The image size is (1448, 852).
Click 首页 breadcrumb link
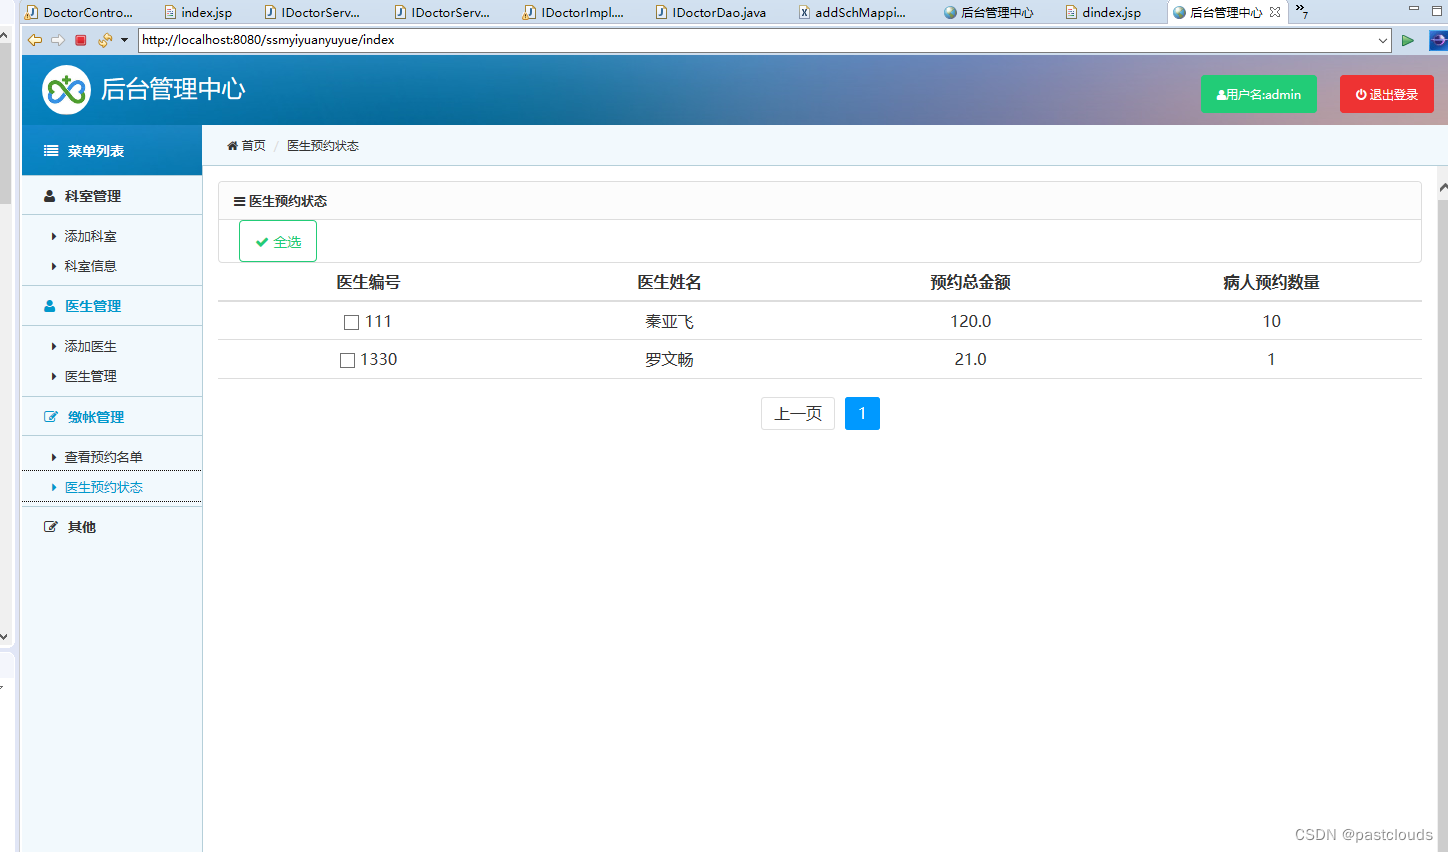[254, 146]
